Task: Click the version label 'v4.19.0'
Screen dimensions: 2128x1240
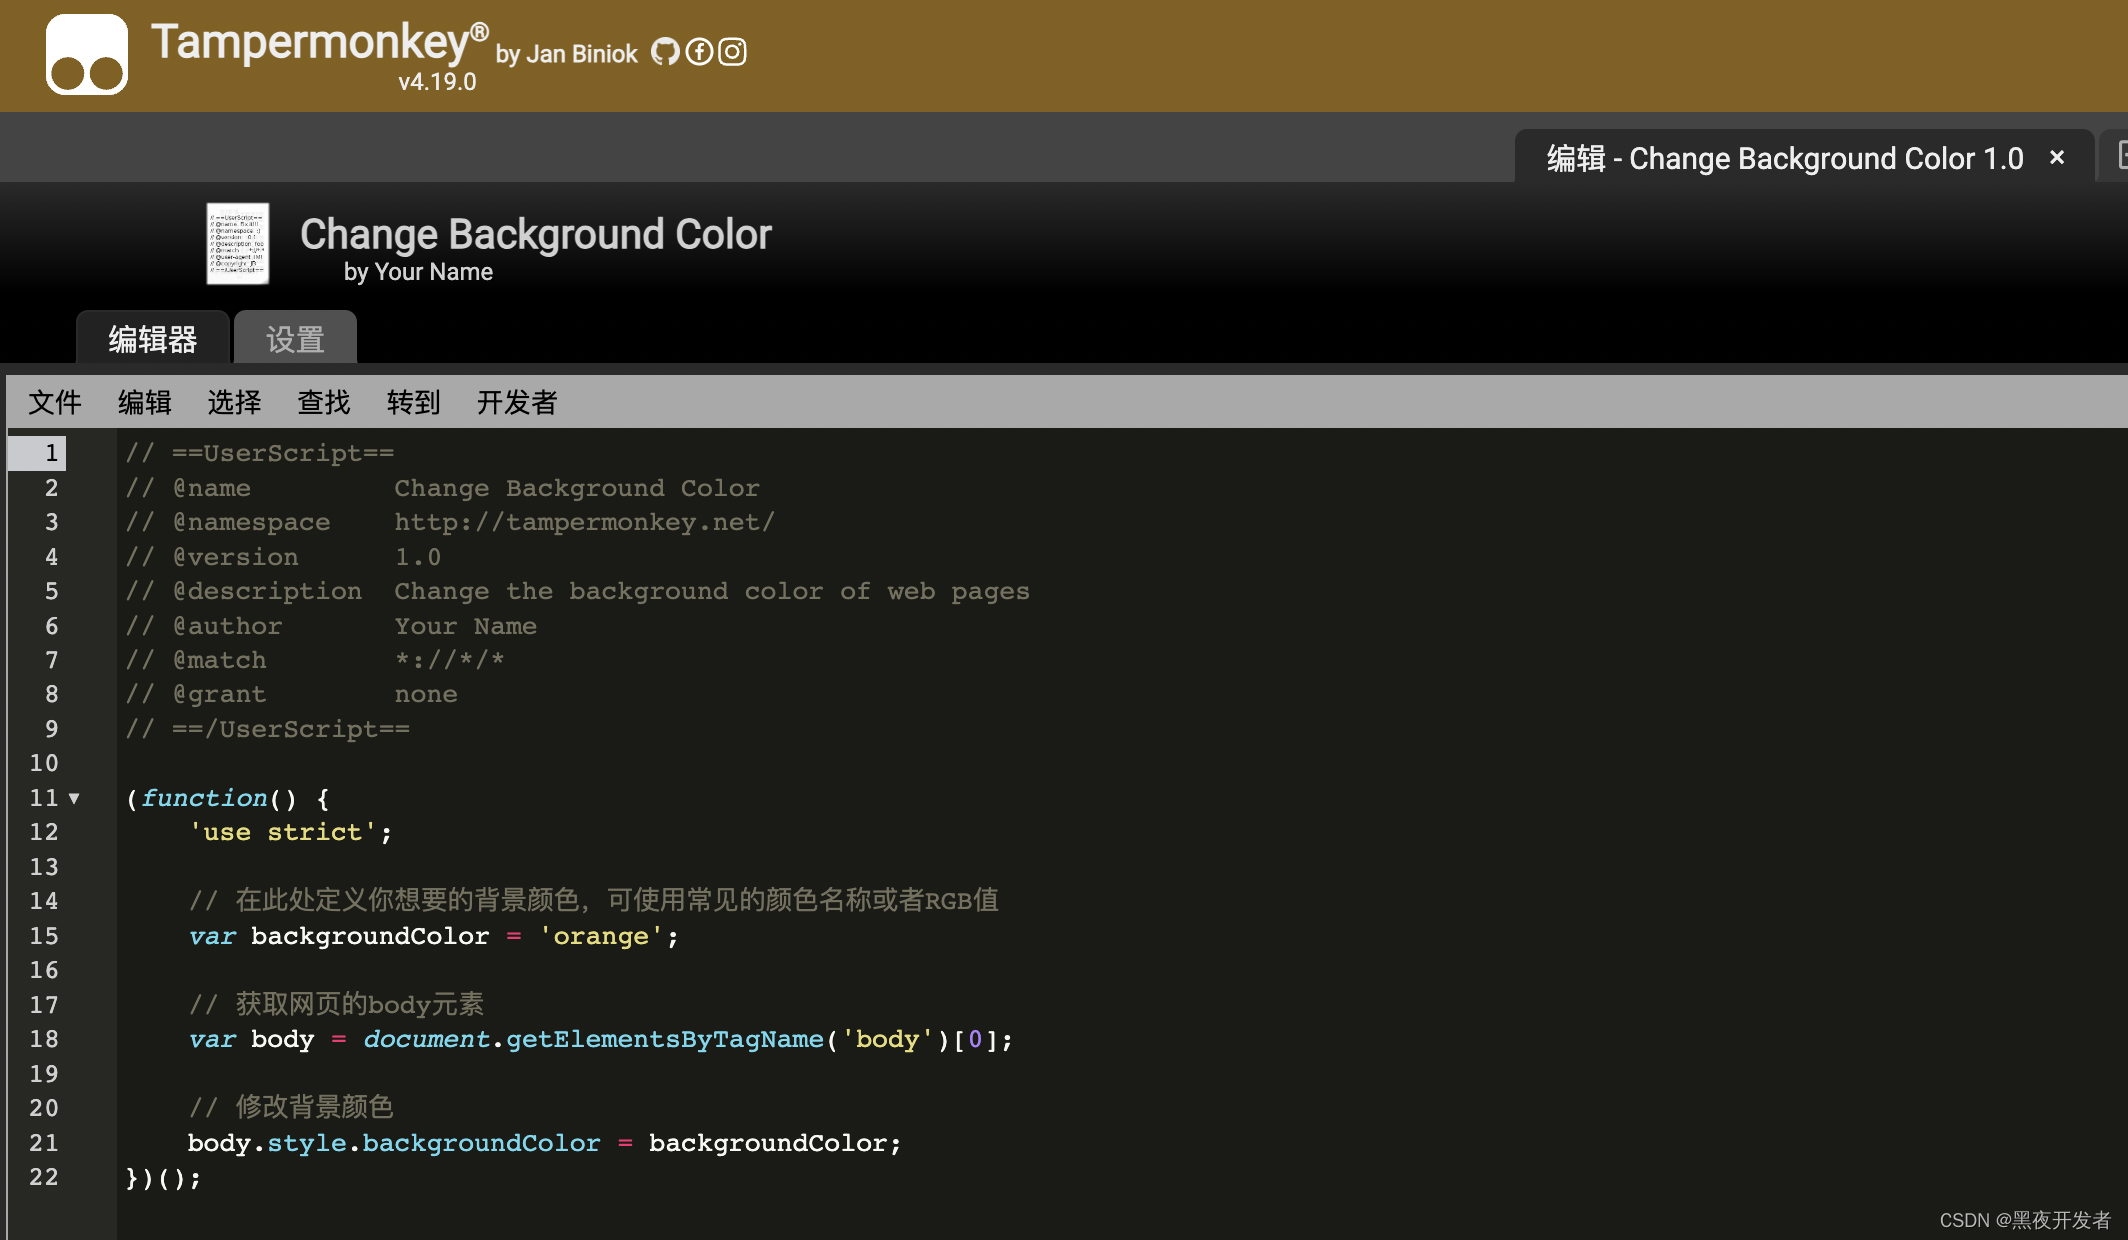Action: [x=437, y=82]
